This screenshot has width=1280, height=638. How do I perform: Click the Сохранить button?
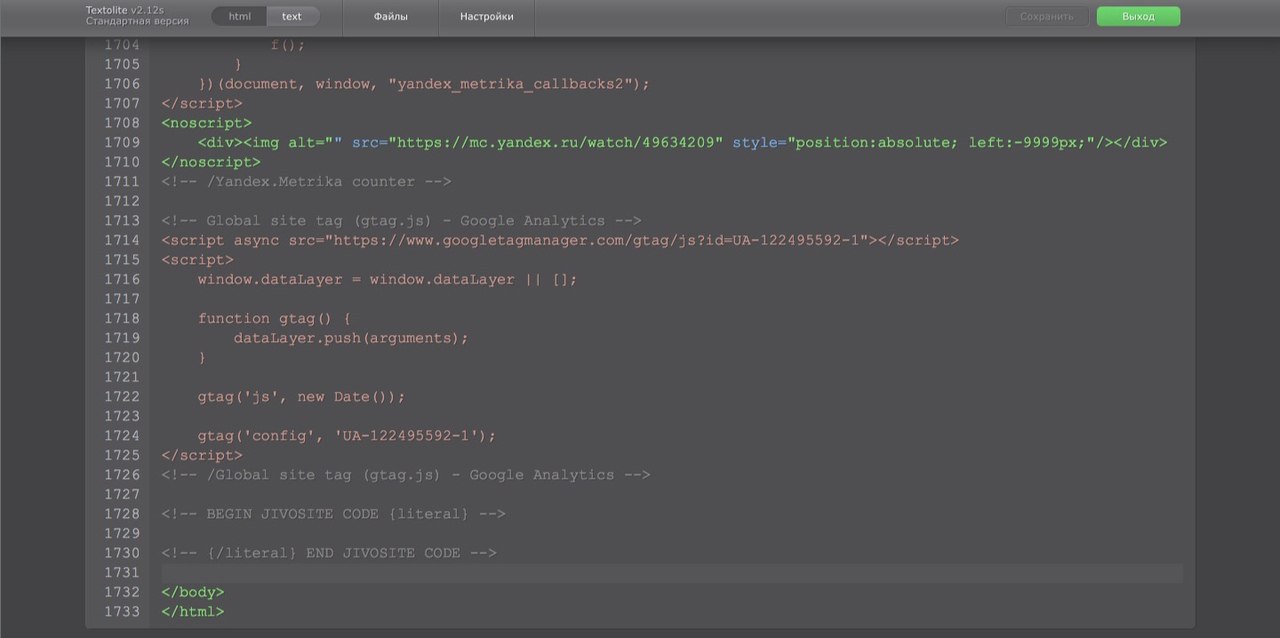coord(1047,16)
